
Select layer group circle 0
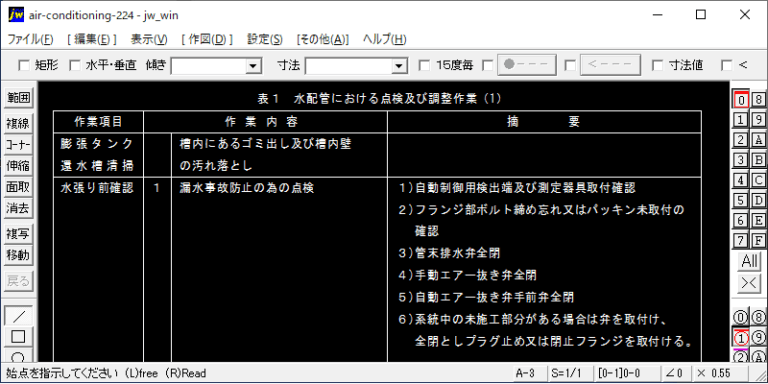click(741, 317)
